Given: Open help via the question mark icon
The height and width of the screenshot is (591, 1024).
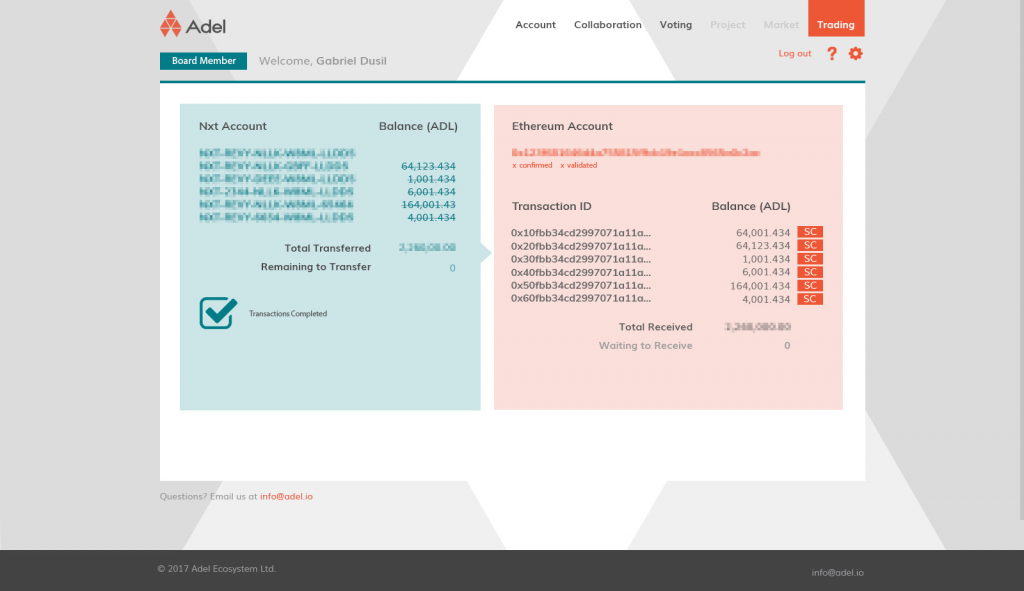Looking at the screenshot, I should [x=831, y=54].
